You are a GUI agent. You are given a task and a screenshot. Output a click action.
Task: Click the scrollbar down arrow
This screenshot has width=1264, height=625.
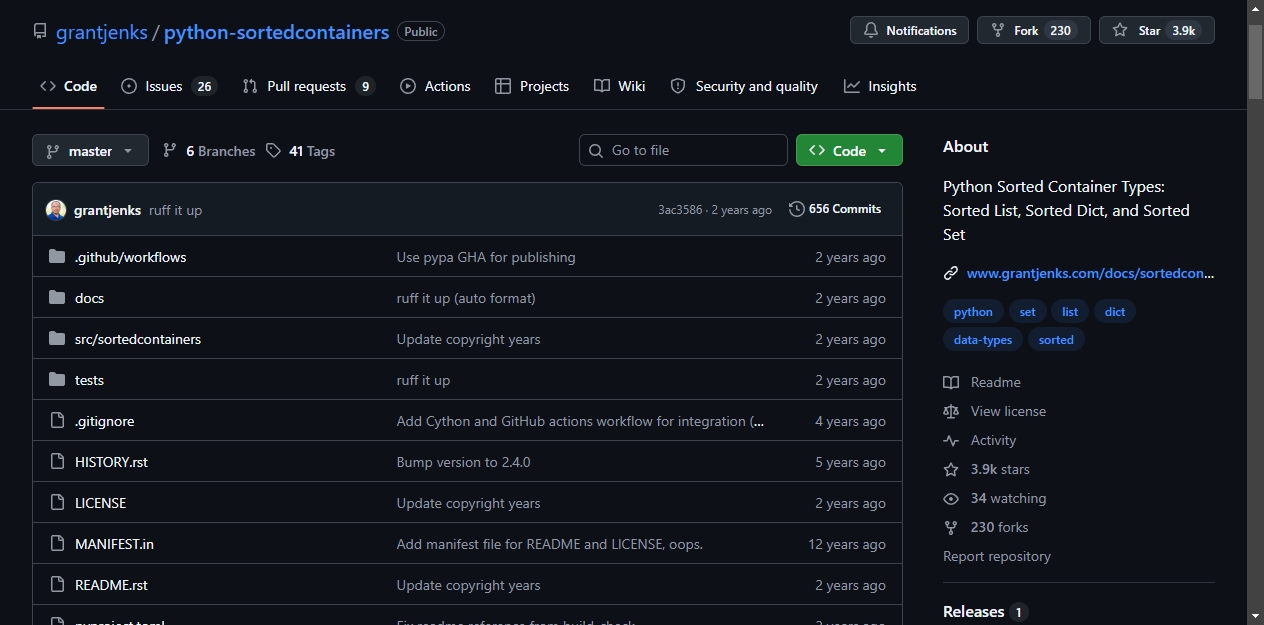pos(1255,615)
